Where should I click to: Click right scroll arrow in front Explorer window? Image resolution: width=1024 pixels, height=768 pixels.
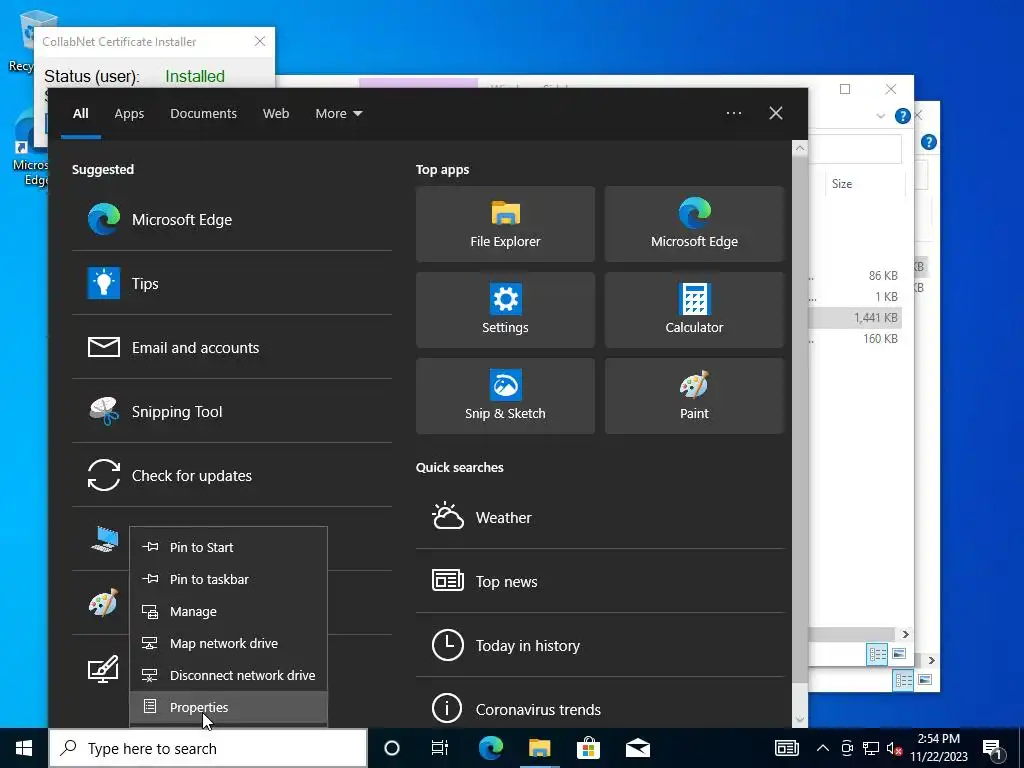pyautogui.click(x=905, y=634)
